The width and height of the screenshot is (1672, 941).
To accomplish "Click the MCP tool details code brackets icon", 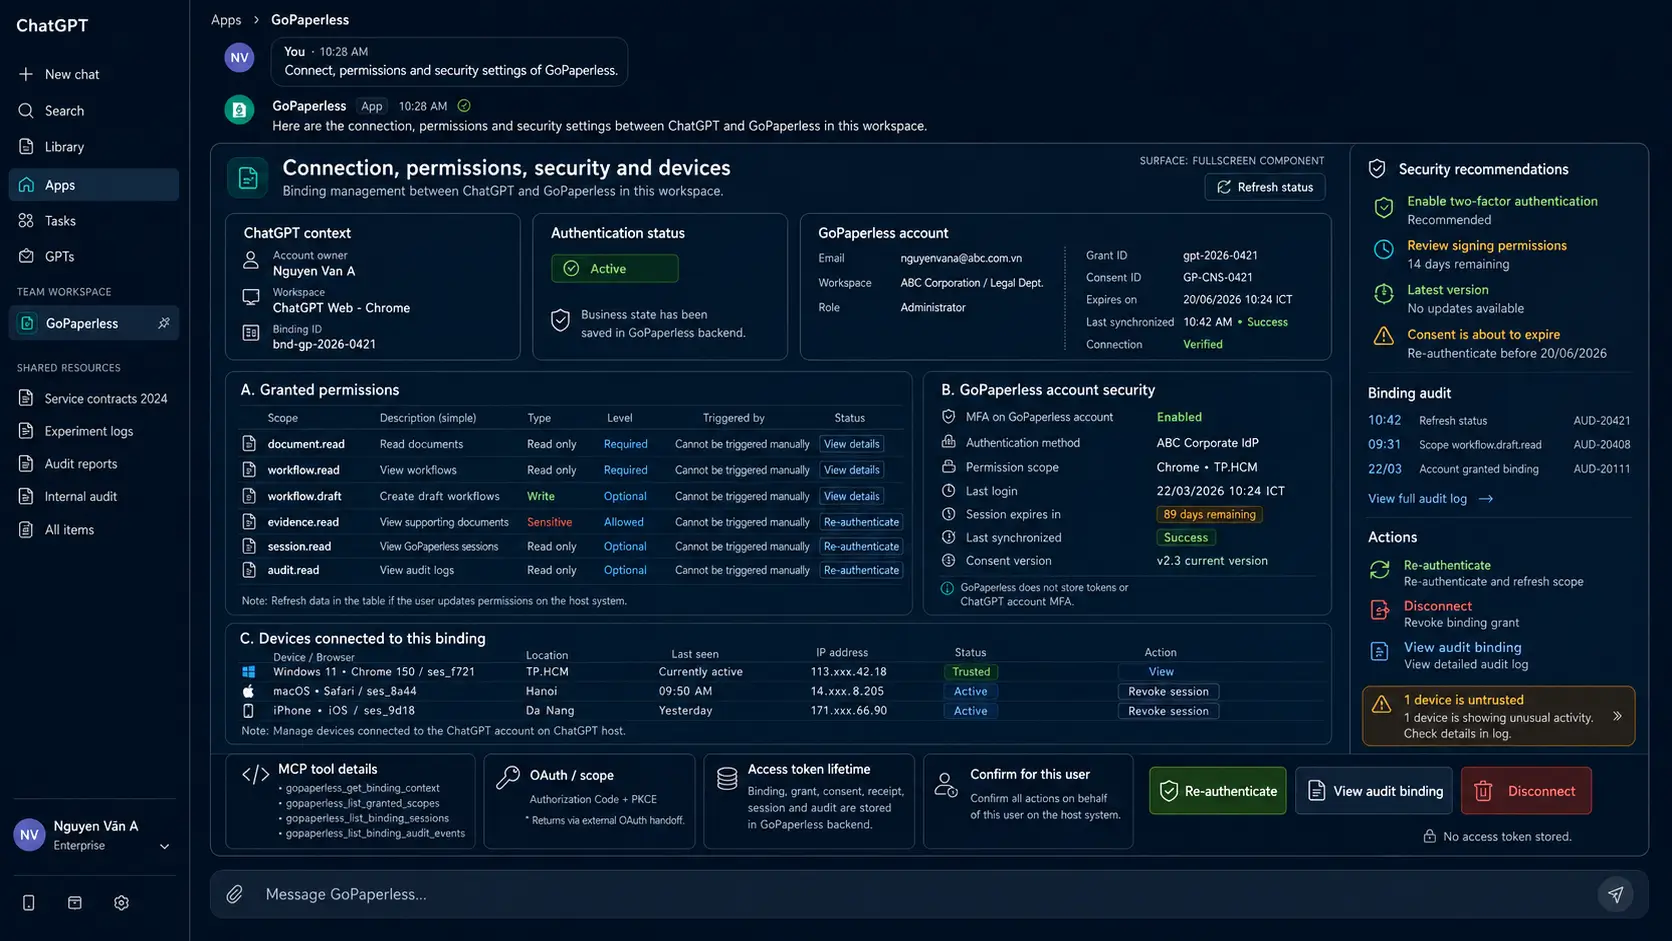I will pyautogui.click(x=256, y=775).
